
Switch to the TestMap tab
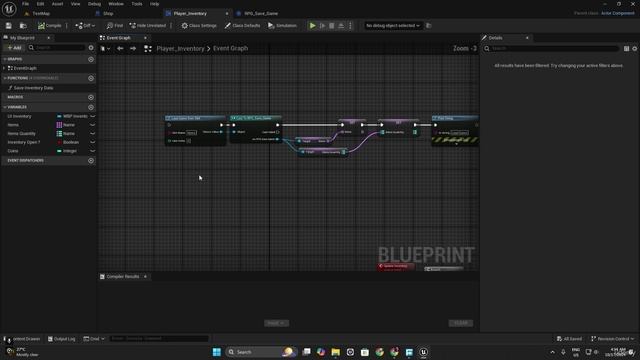pyautogui.click(x=41, y=13)
